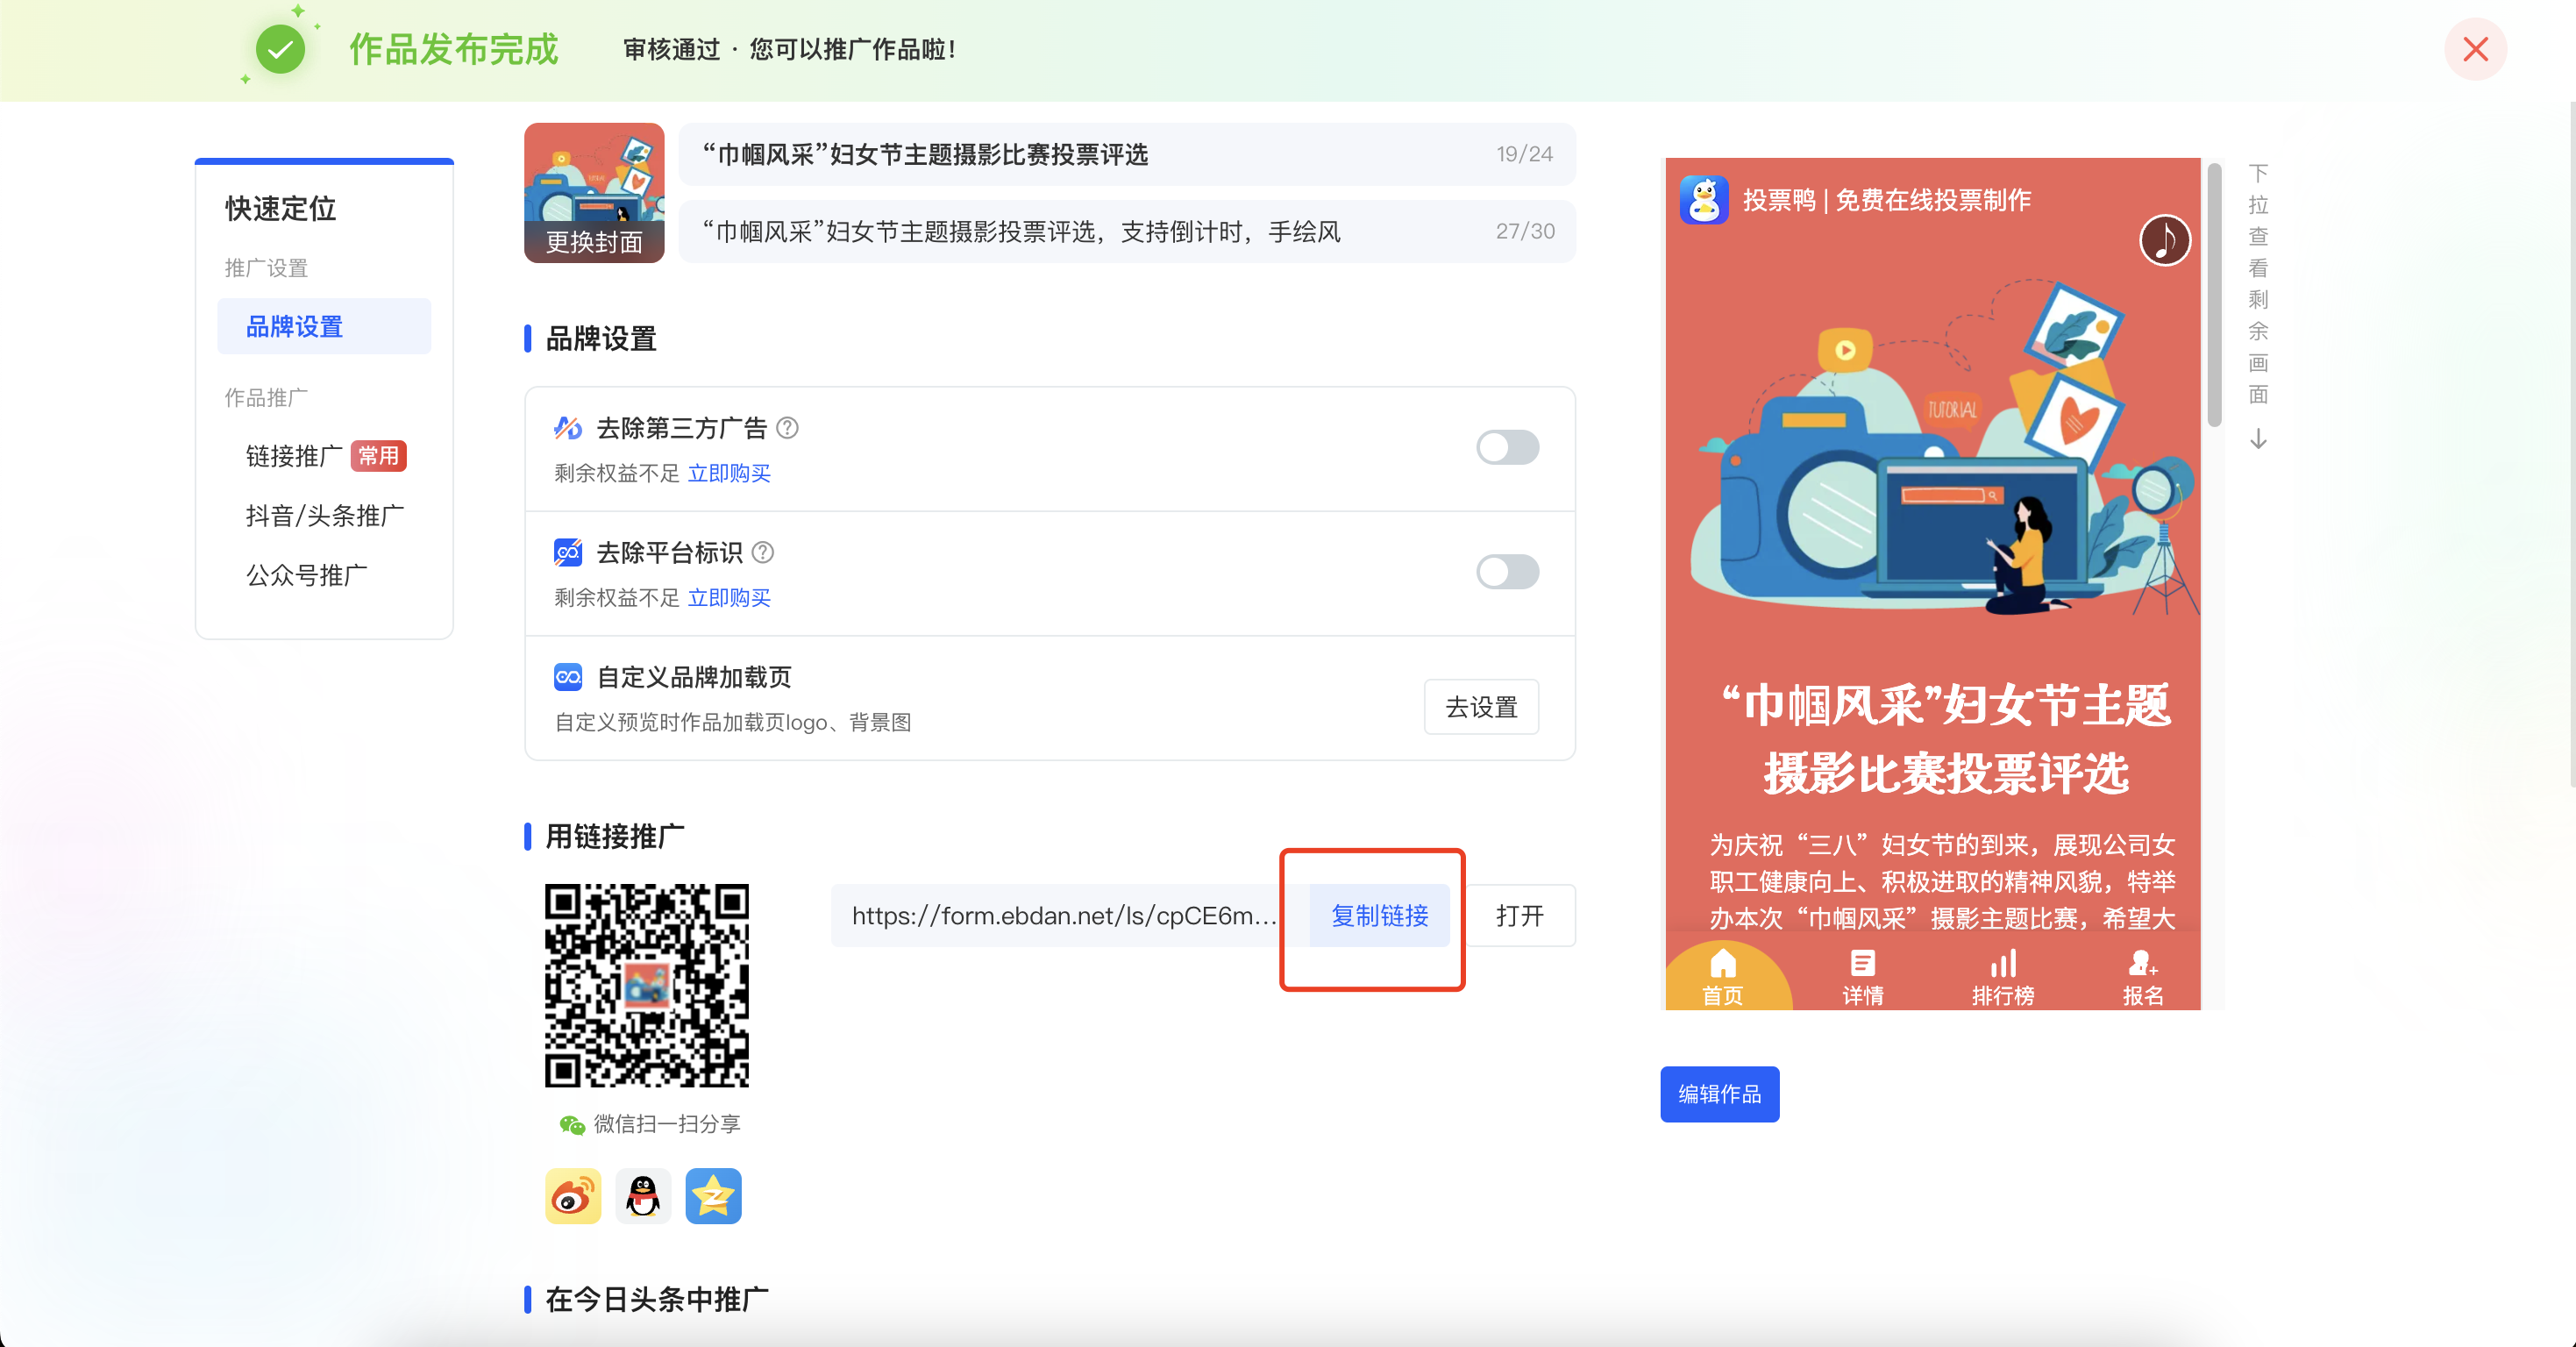Click 编辑作品 button
This screenshot has height=1347, width=2576.
1719,1094
